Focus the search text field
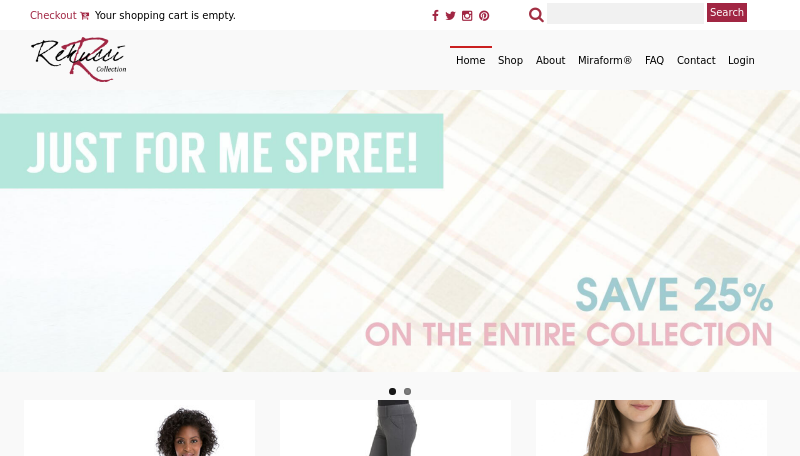Image resolution: width=800 pixels, height=456 pixels. click(625, 13)
